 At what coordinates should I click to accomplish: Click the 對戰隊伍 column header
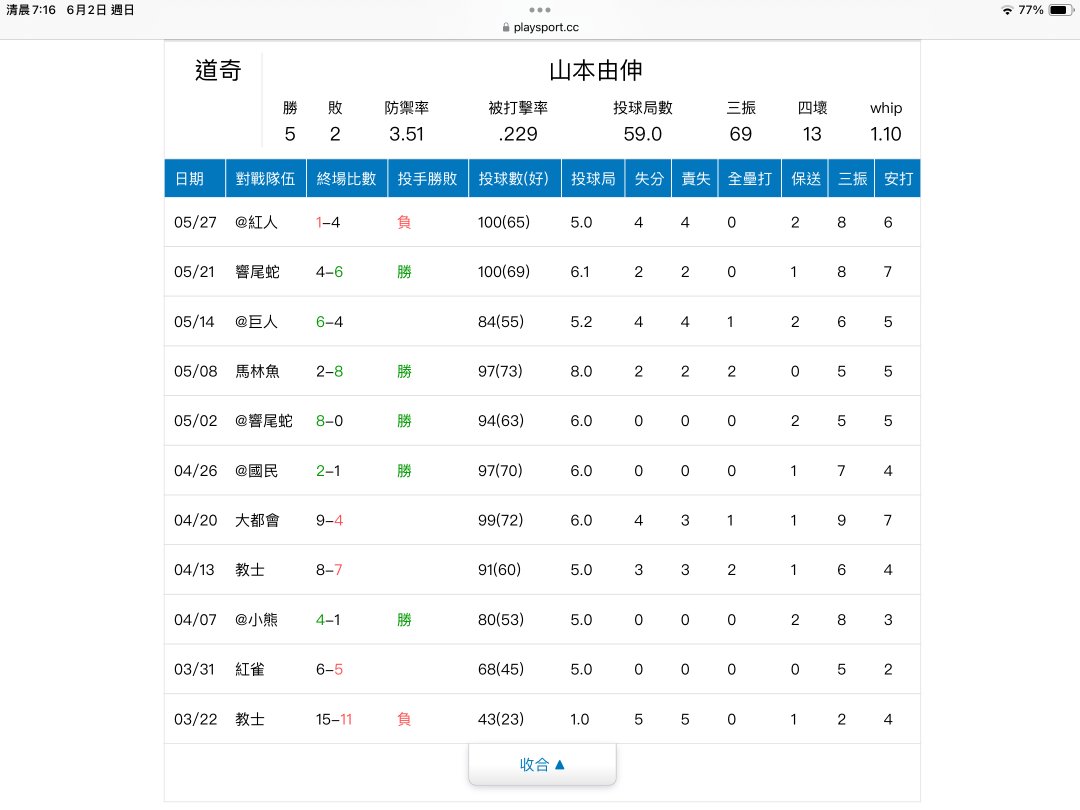point(265,179)
